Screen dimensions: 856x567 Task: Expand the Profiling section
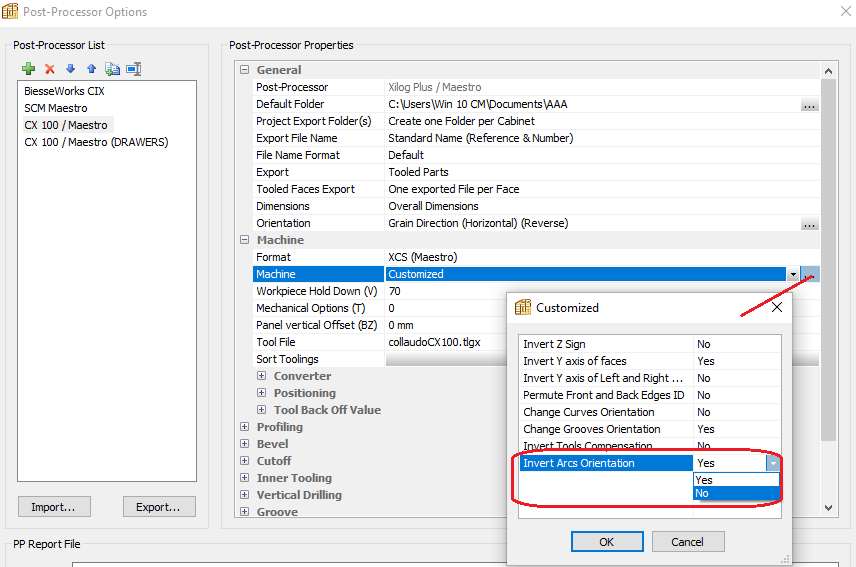click(244, 427)
